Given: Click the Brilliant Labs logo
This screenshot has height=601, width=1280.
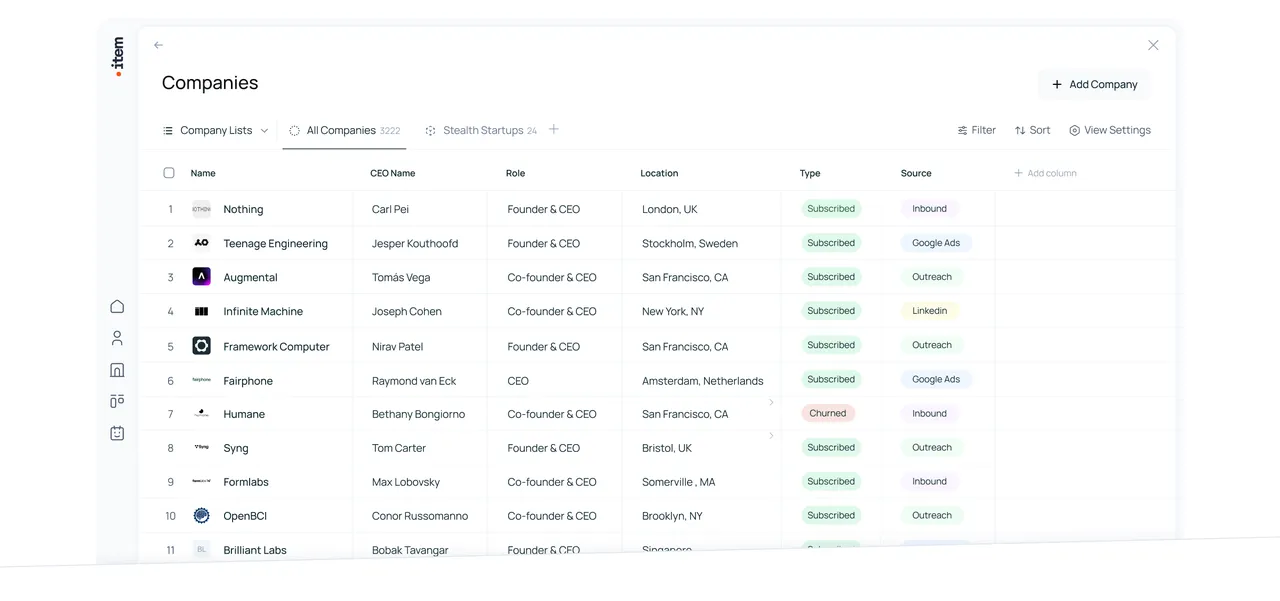Looking at the screenshot, I should coord(201,550).
